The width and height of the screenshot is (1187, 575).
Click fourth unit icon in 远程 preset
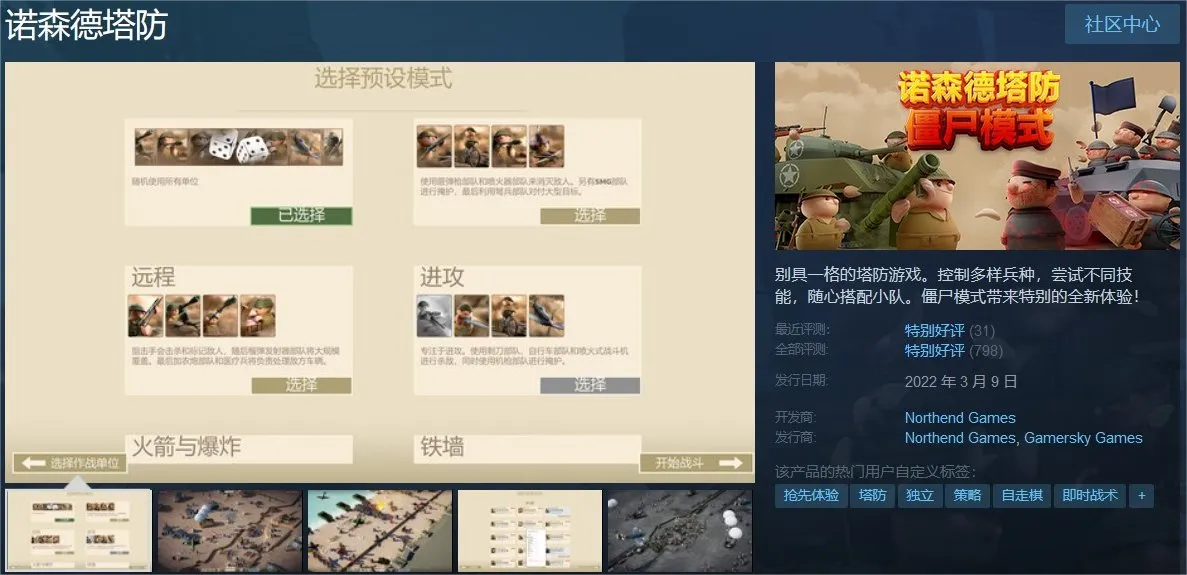coord(257,315)
